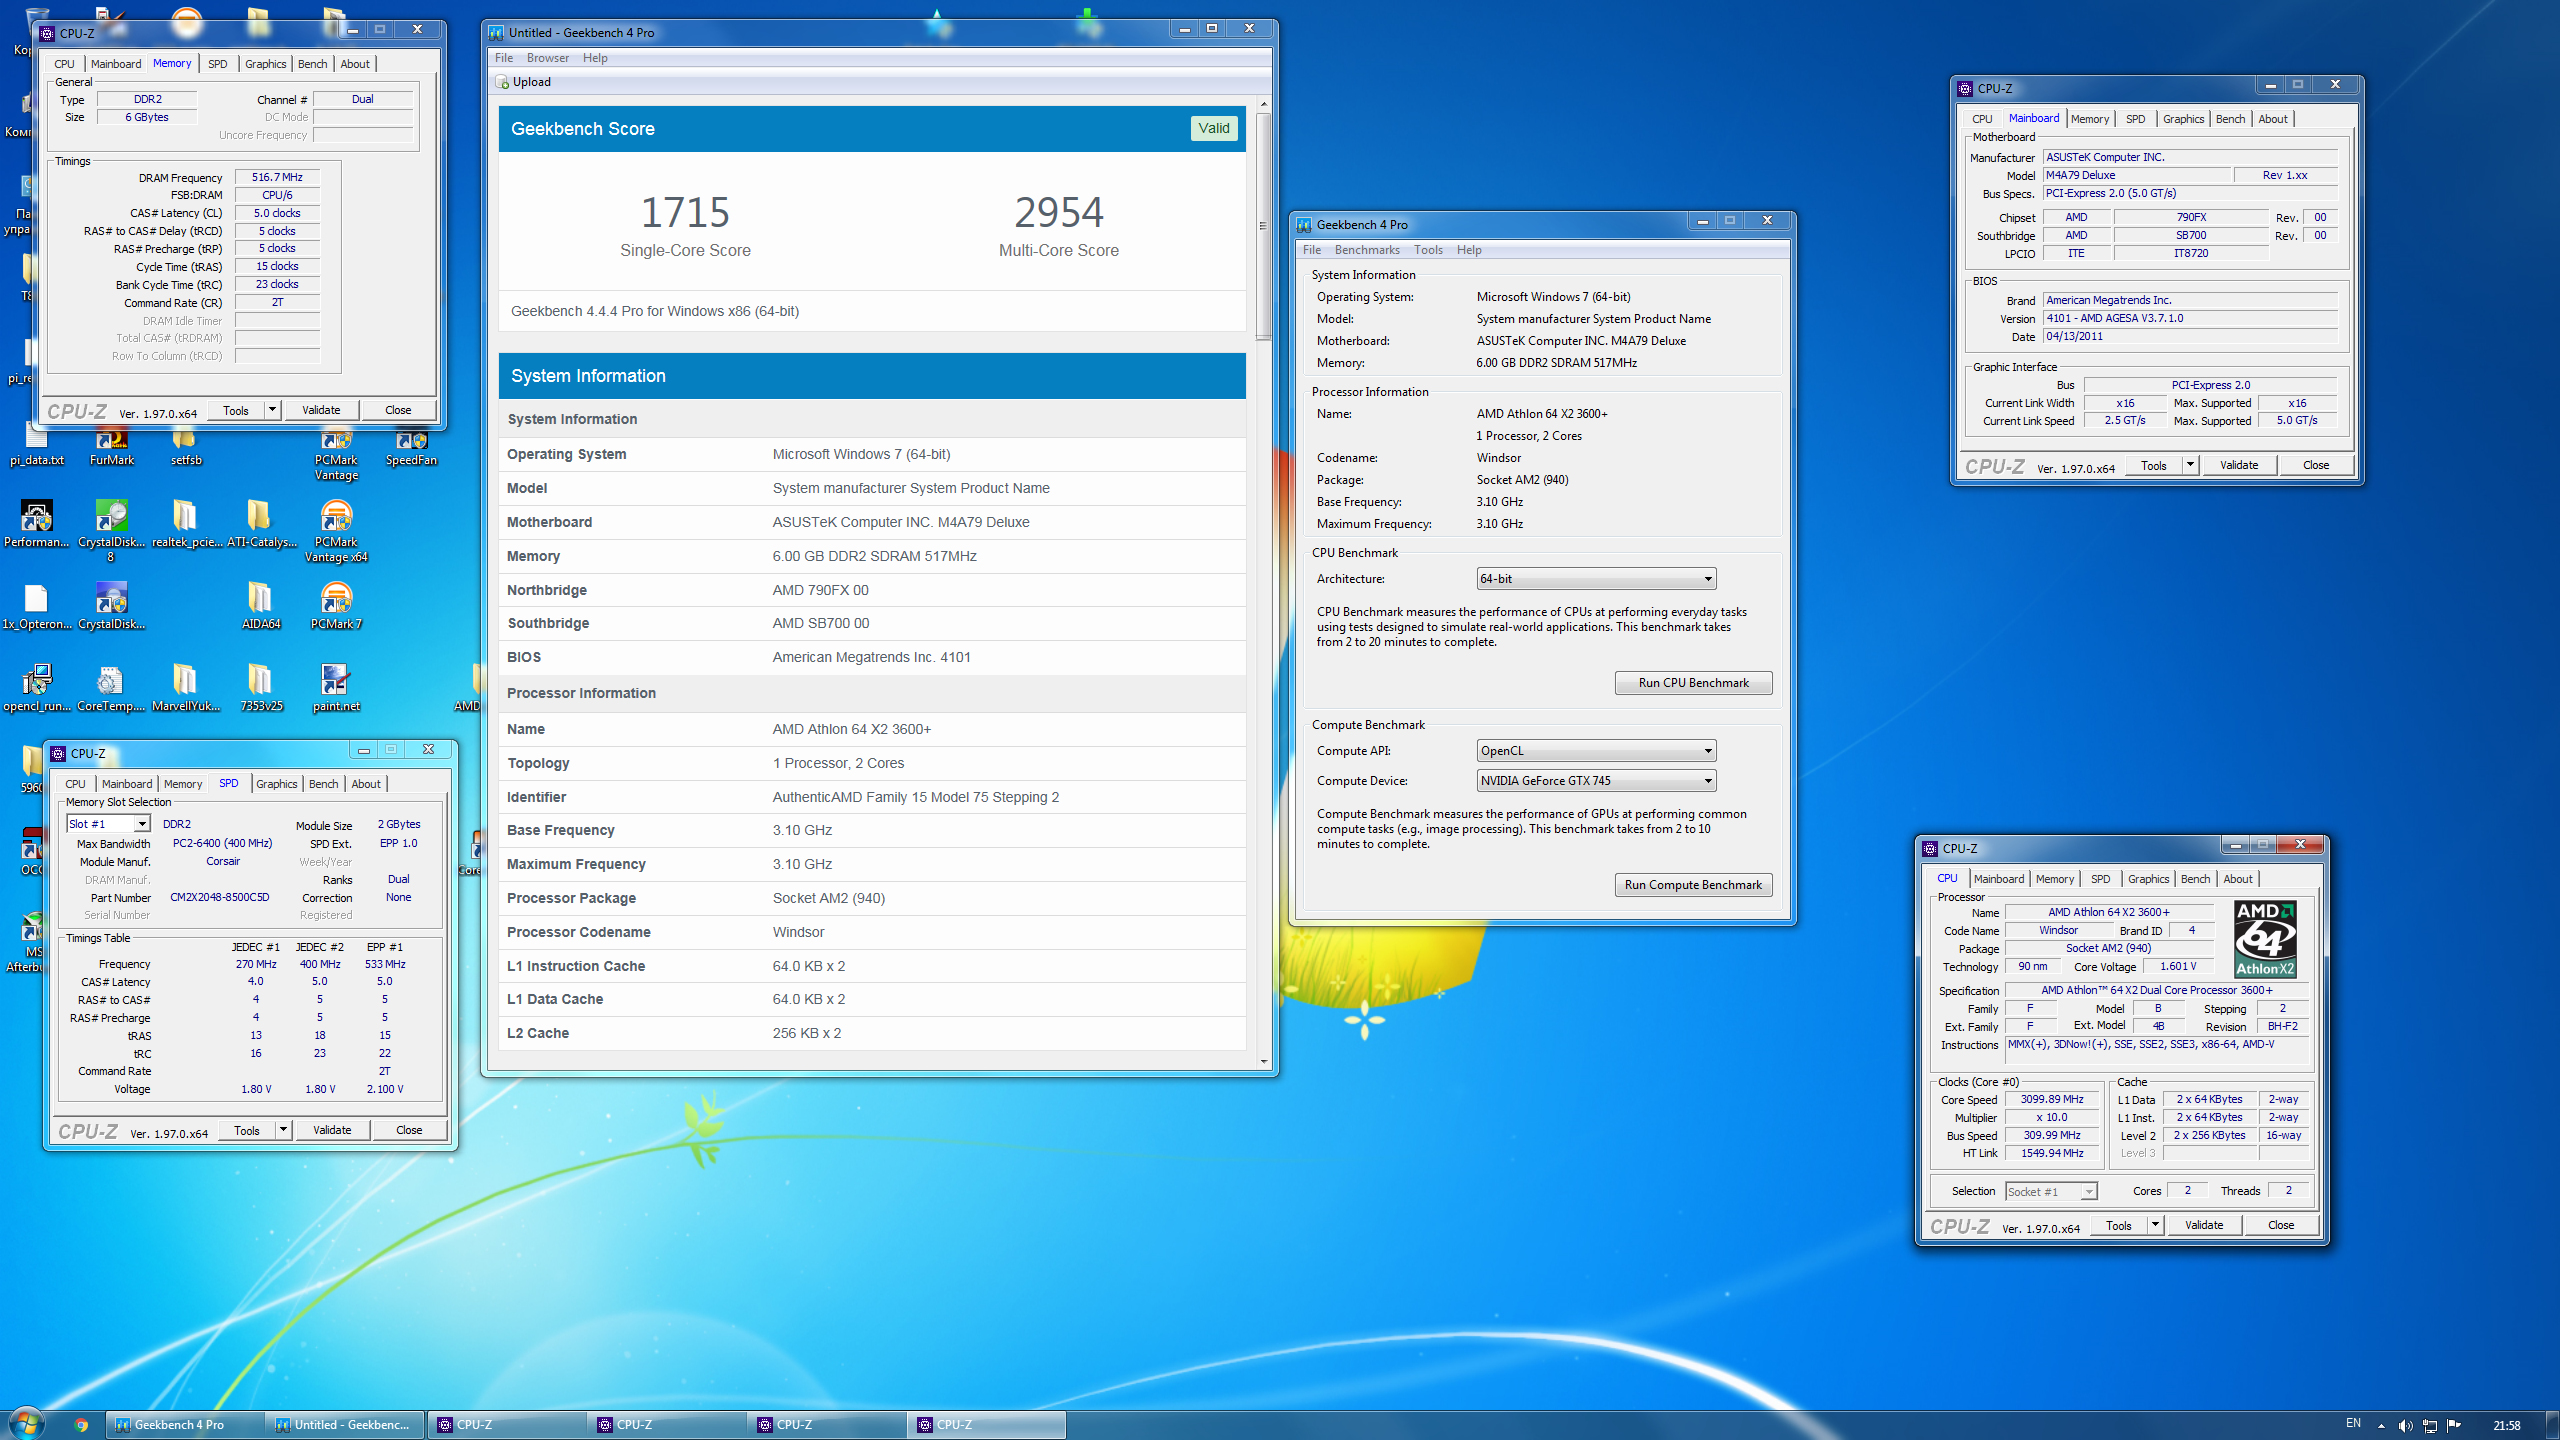Launch Chrome from the taskbar

click(x=81, y=1425)
